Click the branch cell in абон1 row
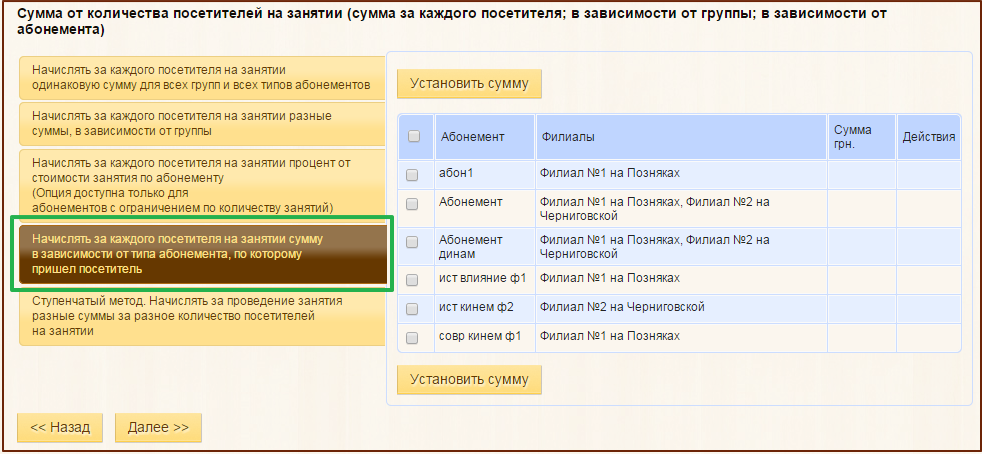 (681, 175)
